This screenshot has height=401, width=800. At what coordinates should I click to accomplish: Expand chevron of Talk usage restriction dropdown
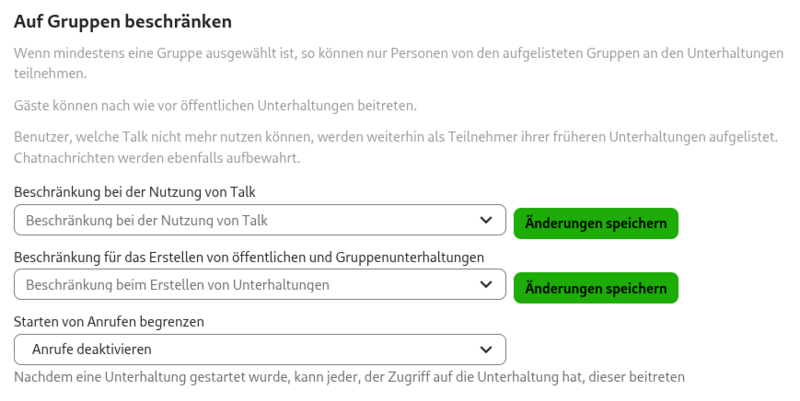coord(486,220)
